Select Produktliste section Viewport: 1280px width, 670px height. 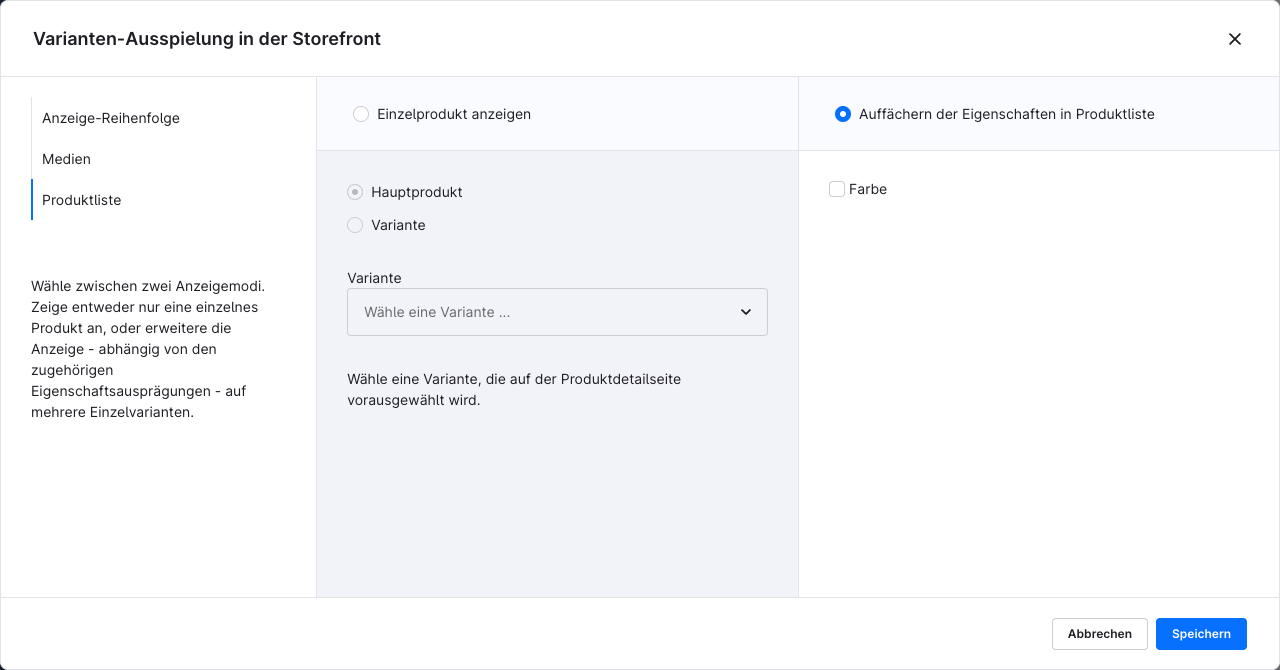[82, 200]
